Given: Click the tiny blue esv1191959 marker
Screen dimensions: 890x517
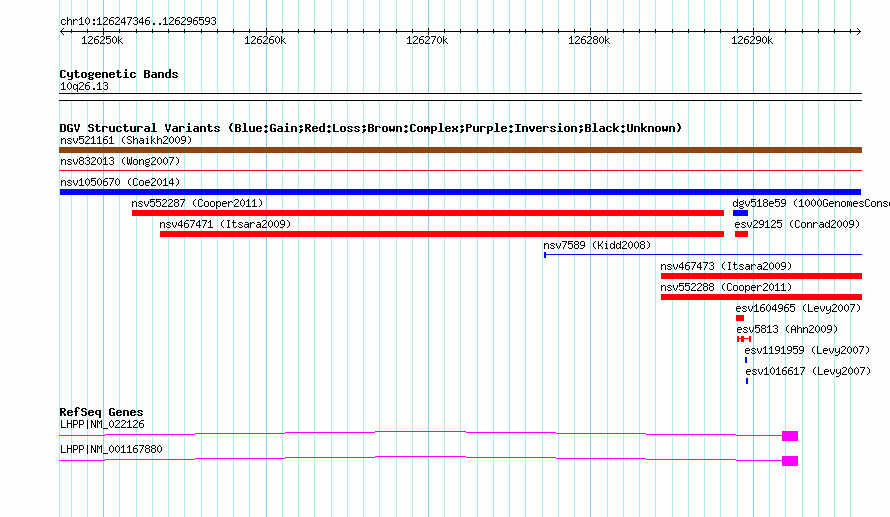Looking at the screenshot, I should pyautogui.click(x=746, y=360).
